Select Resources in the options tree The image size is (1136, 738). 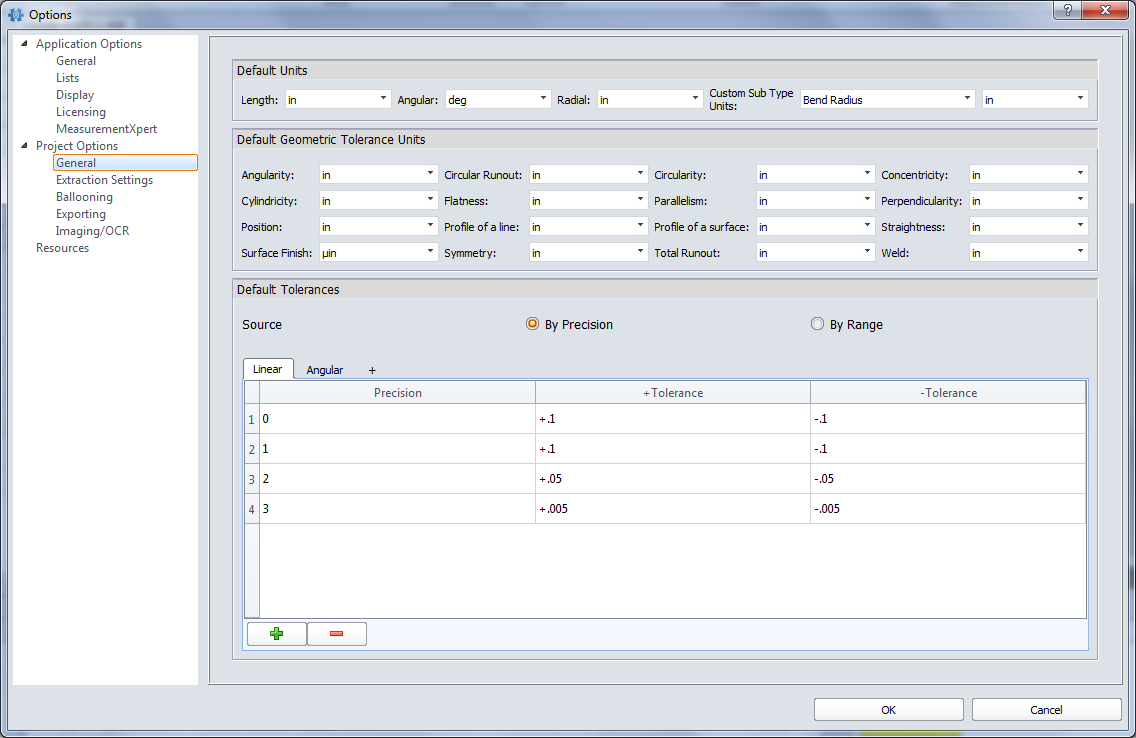click(x=62, y=248)
